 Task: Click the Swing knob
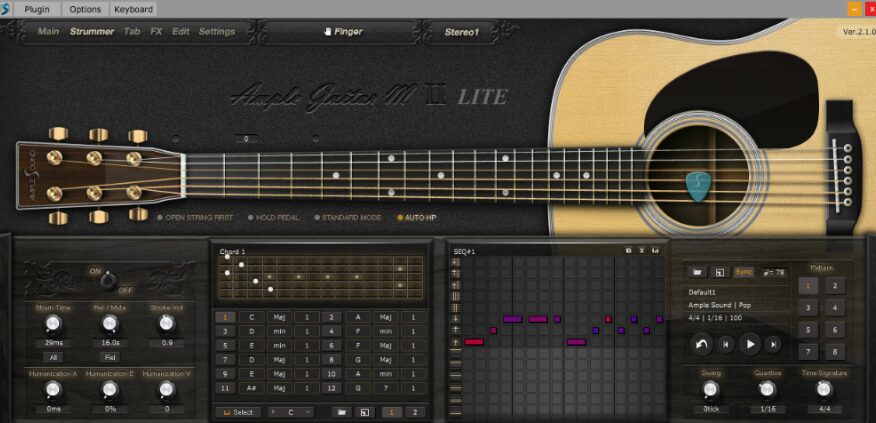coord(711,389)
